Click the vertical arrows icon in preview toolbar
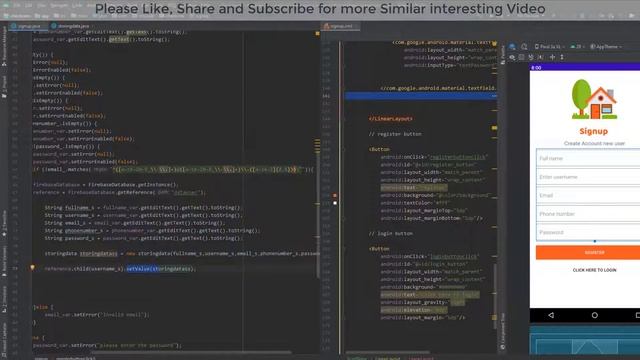The width and height of the screenshot is (640, 360). (562, 57)
